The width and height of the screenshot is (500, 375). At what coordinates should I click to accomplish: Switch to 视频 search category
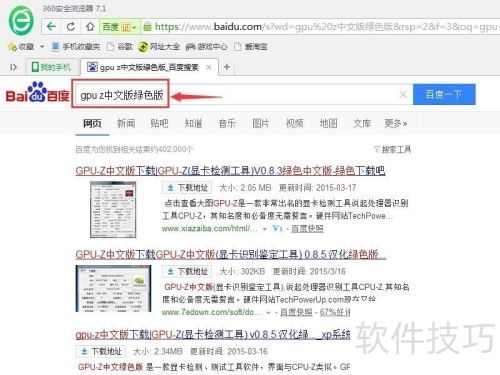[295, 123]
